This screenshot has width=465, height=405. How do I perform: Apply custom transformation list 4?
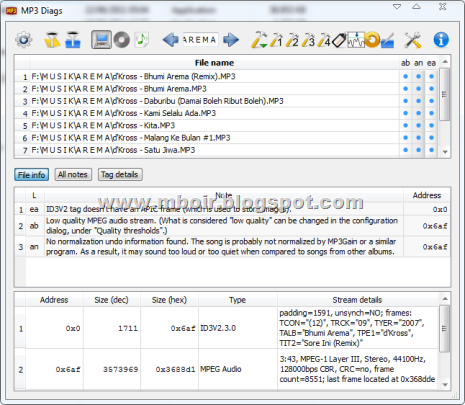[x=324, y=40]
